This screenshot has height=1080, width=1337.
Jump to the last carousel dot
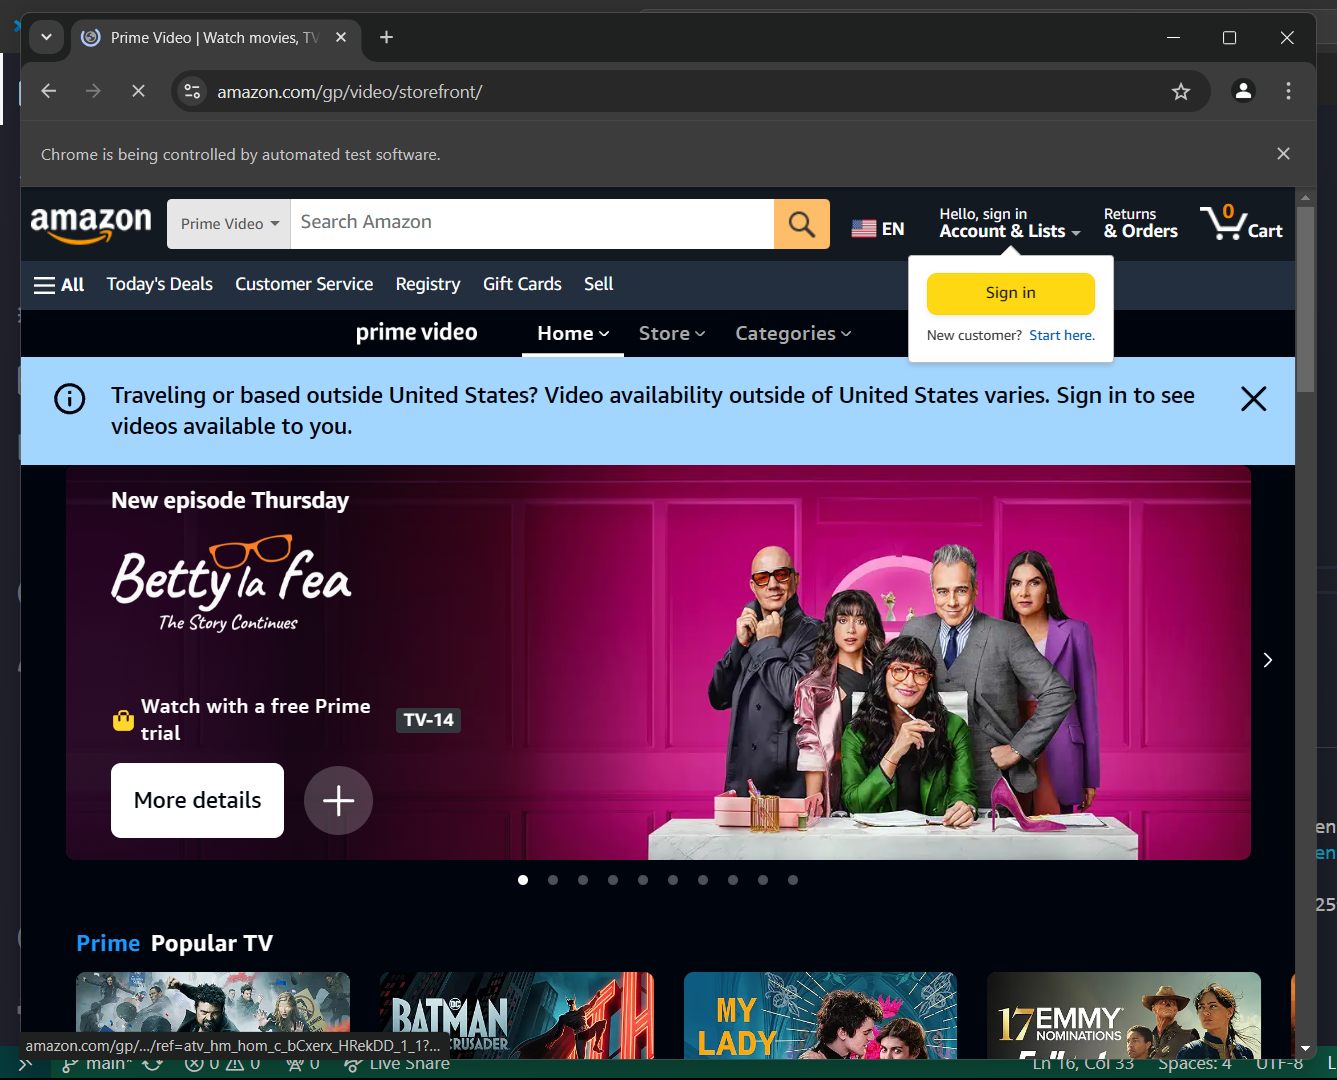[793, 880]
